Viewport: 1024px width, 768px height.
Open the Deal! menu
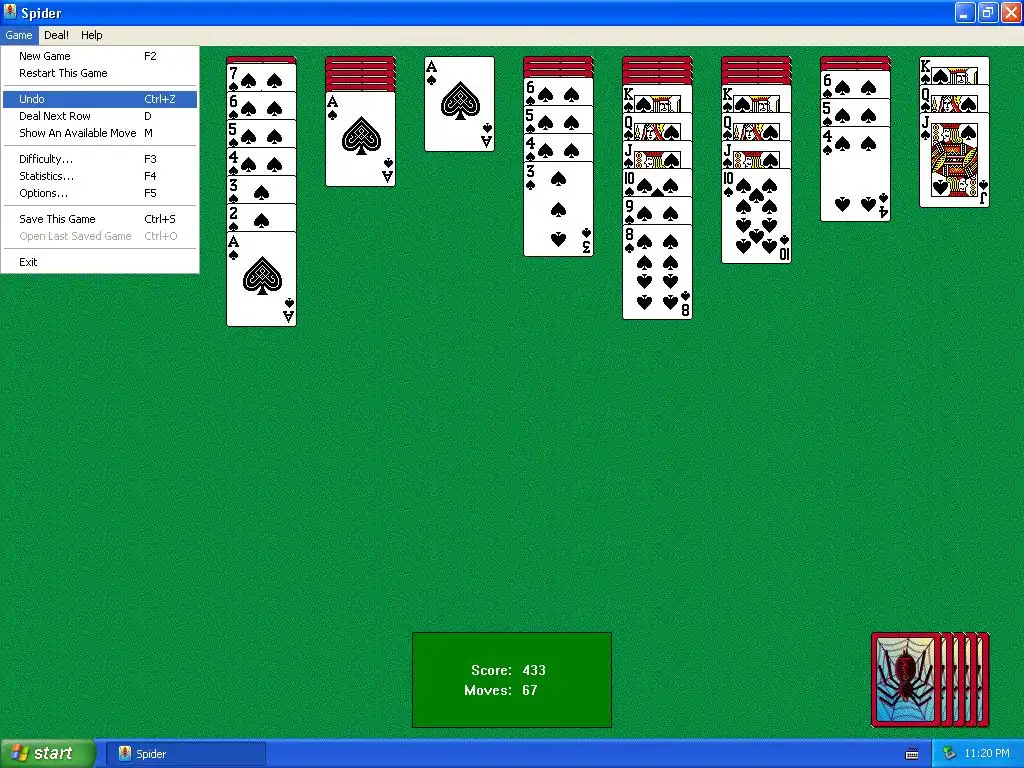(56, 35)
